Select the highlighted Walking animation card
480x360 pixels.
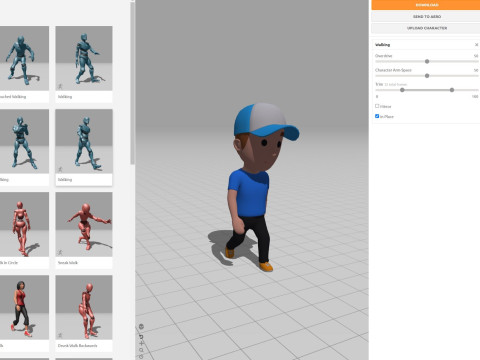(84, 147)
